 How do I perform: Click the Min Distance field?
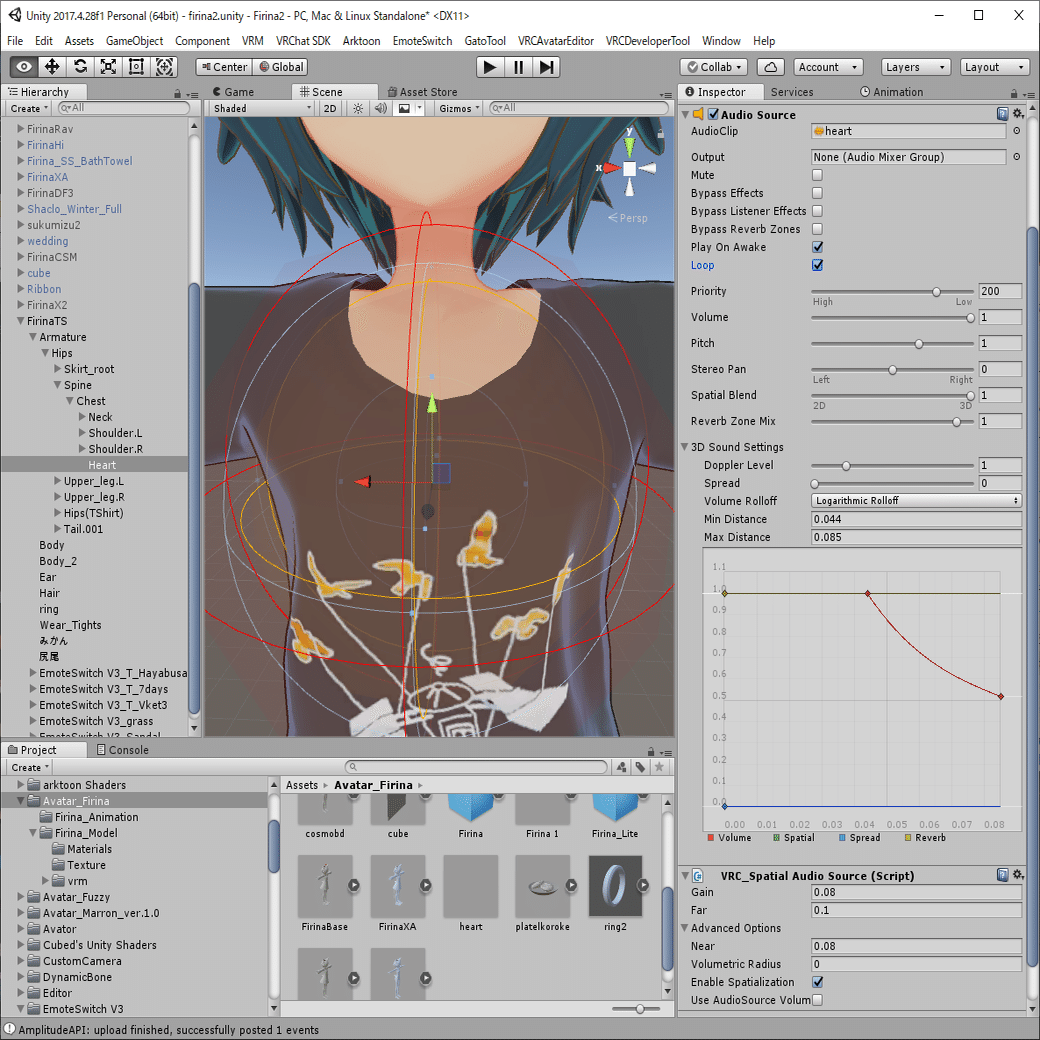916,519
